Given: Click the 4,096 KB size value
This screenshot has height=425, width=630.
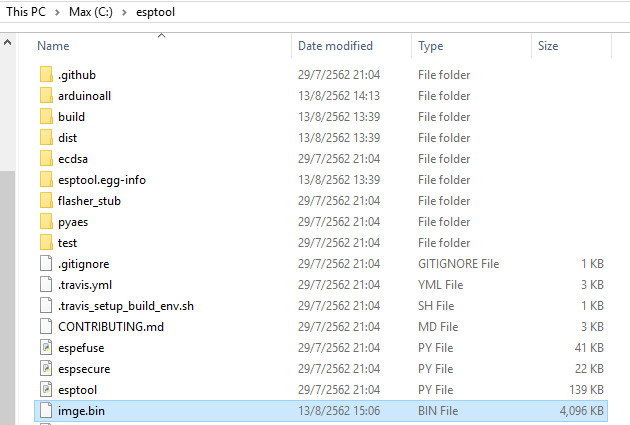Looking at the screenshot, I should pos(581,411).
